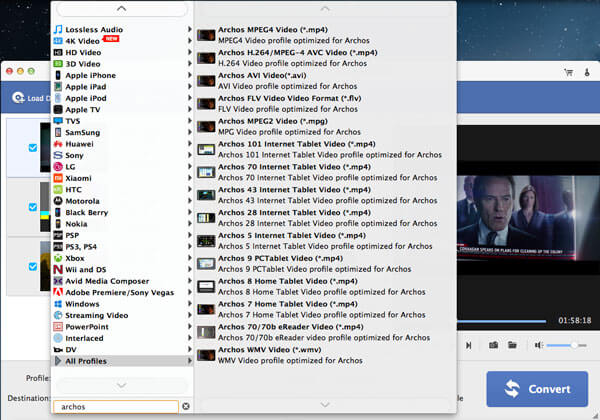Click the LG brand logo icon
Image resolution: width=600 pixels, height=420 pixels.
[x=58, y=166]
